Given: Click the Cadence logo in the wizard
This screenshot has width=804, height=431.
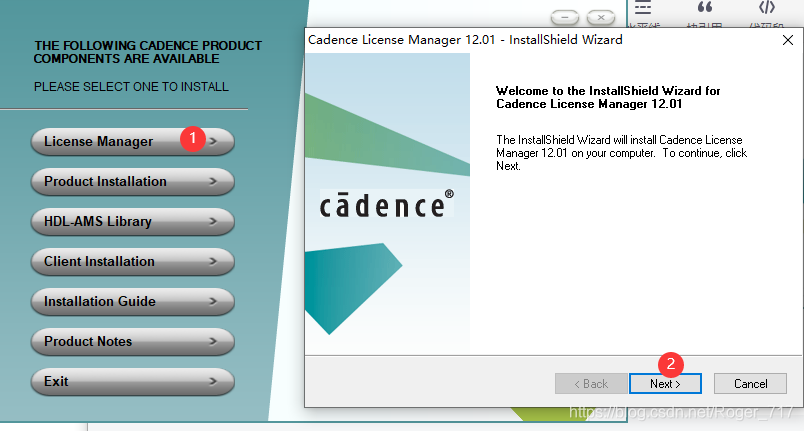Looking at the screenshot, I should tap(387, 204).
